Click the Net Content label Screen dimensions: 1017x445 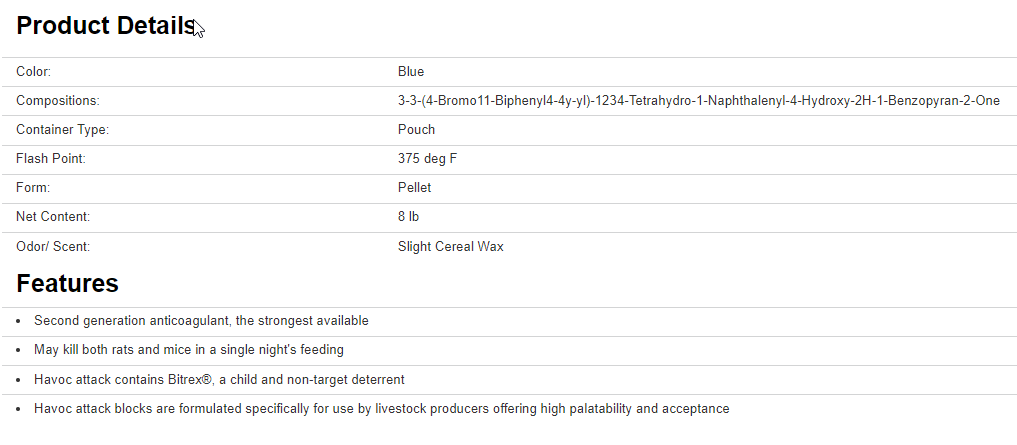click(53, 217)
